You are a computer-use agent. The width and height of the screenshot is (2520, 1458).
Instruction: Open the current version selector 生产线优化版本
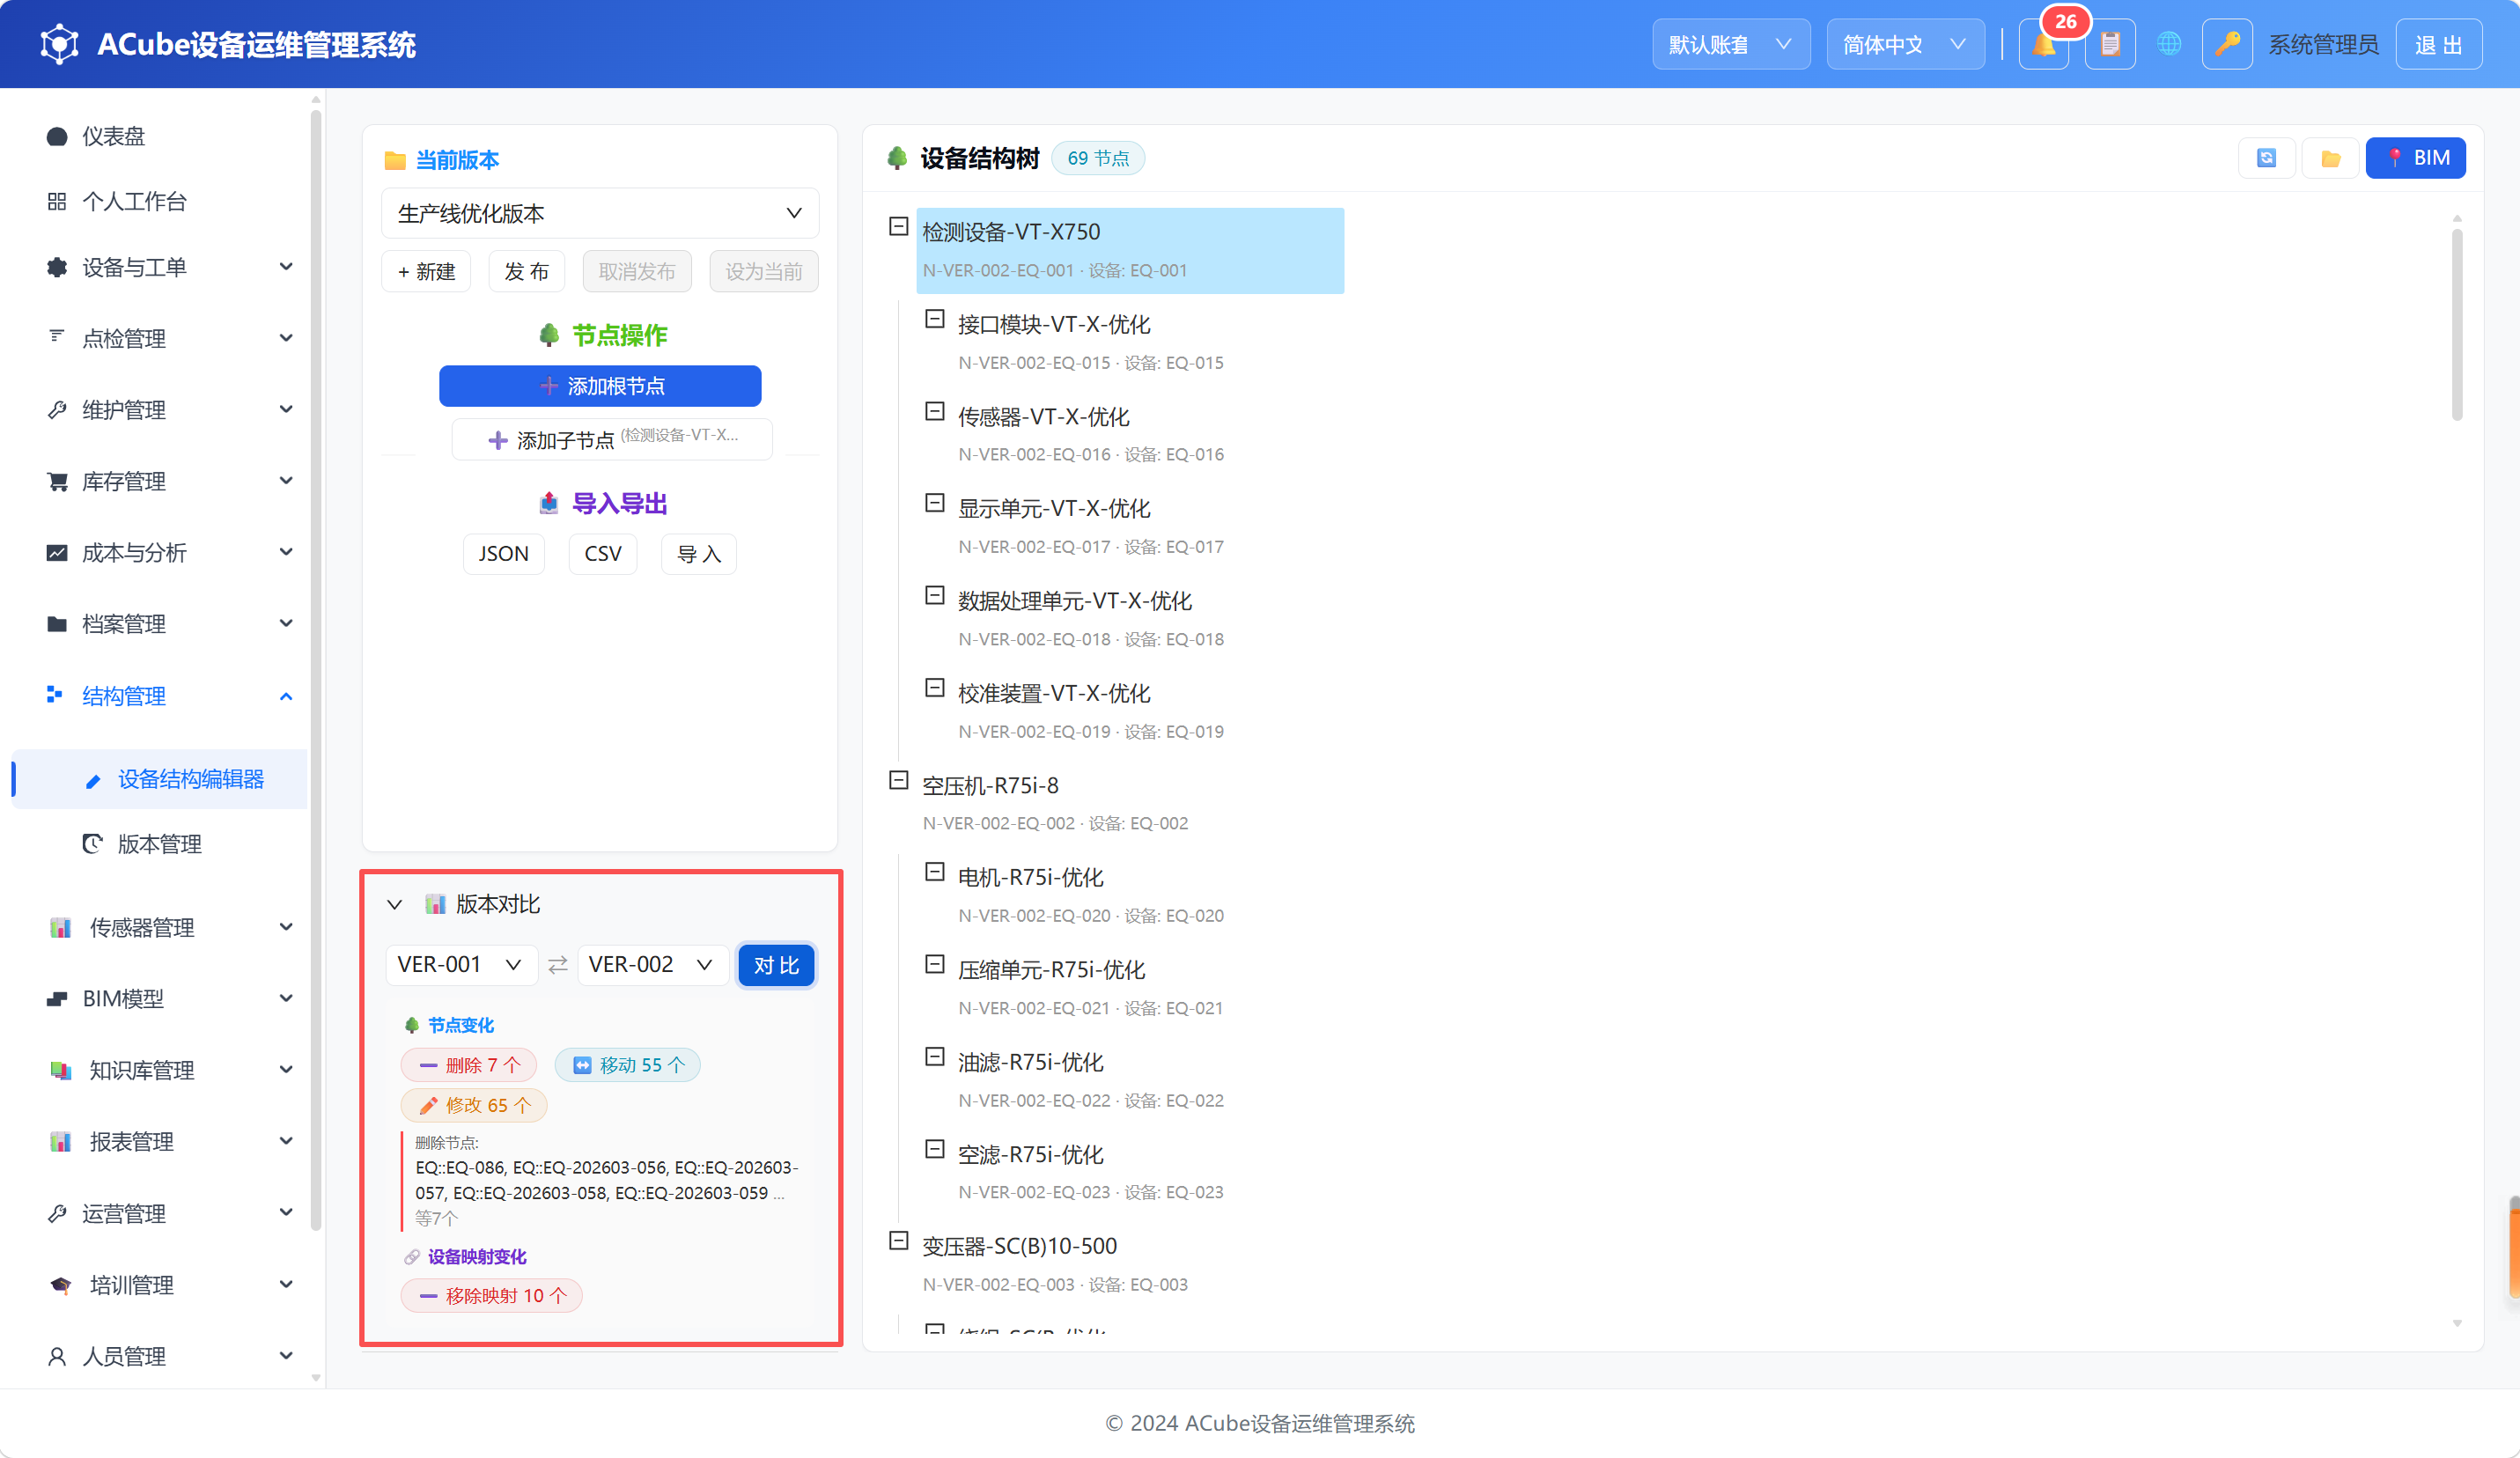(600, 213)
